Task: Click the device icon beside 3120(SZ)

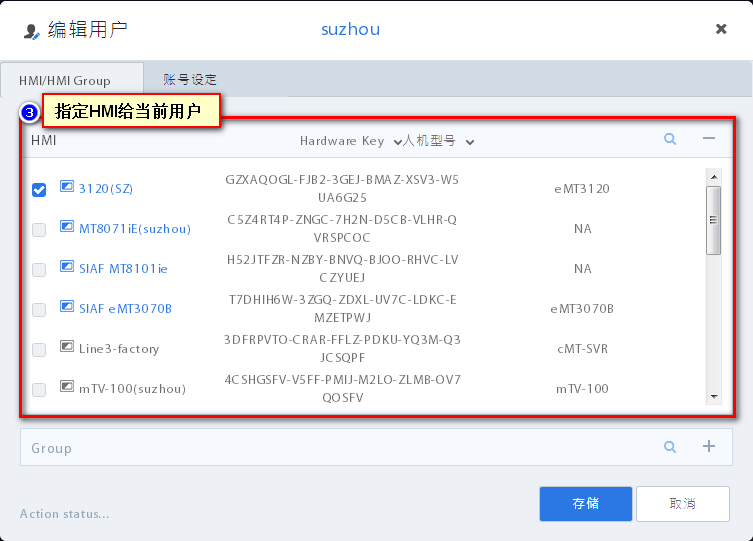Action: [x=67, y=187]
